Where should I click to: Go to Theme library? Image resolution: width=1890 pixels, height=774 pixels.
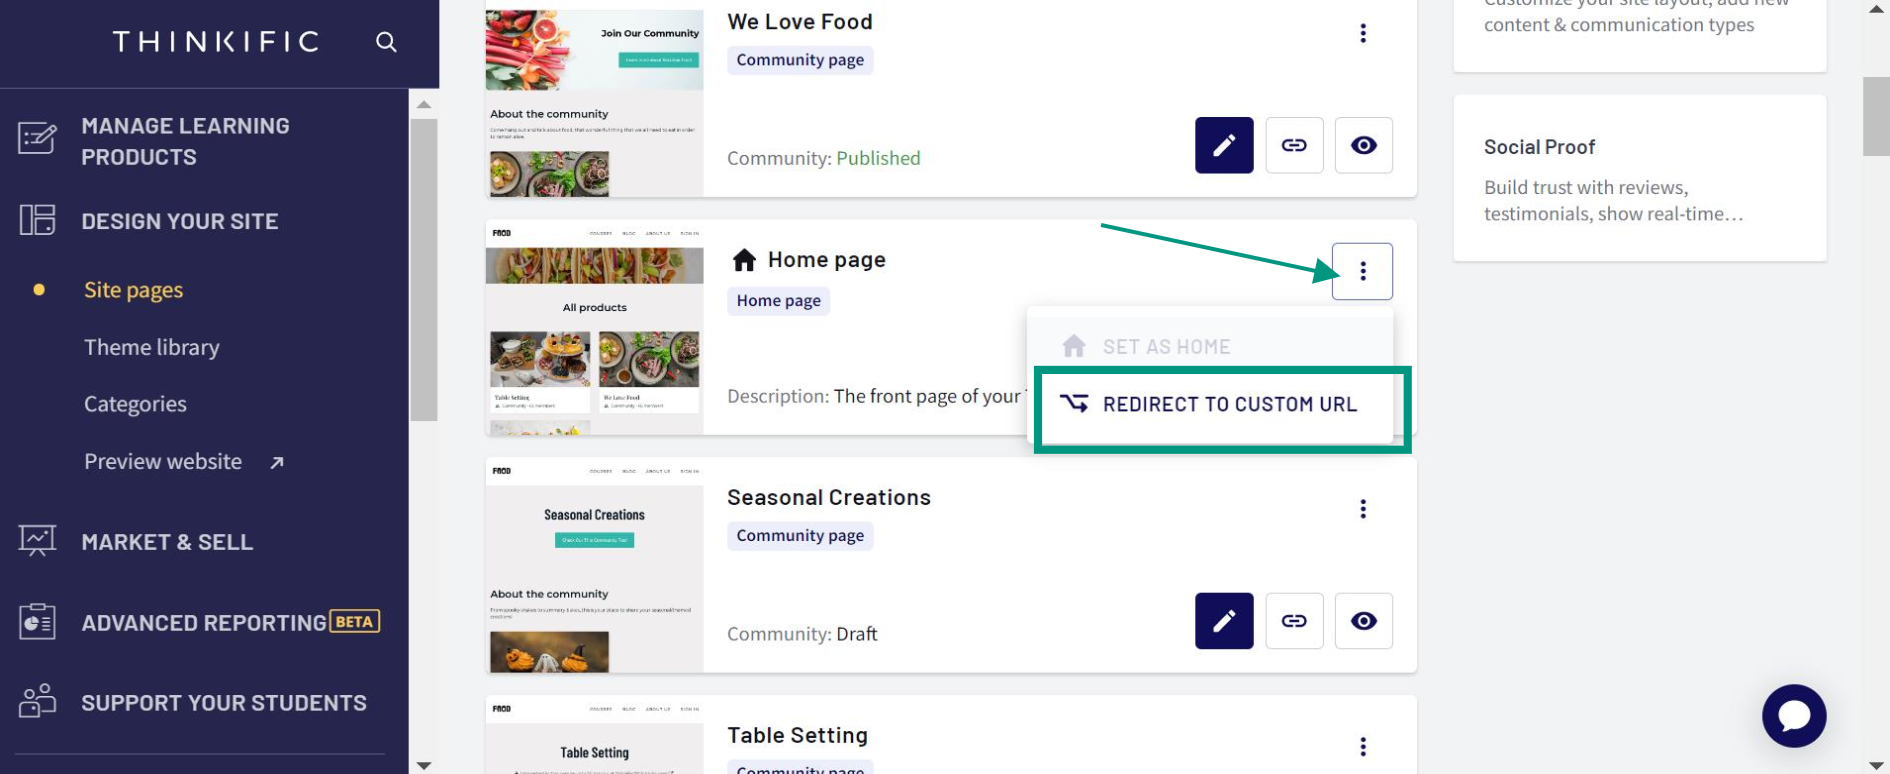click(152, 347)
